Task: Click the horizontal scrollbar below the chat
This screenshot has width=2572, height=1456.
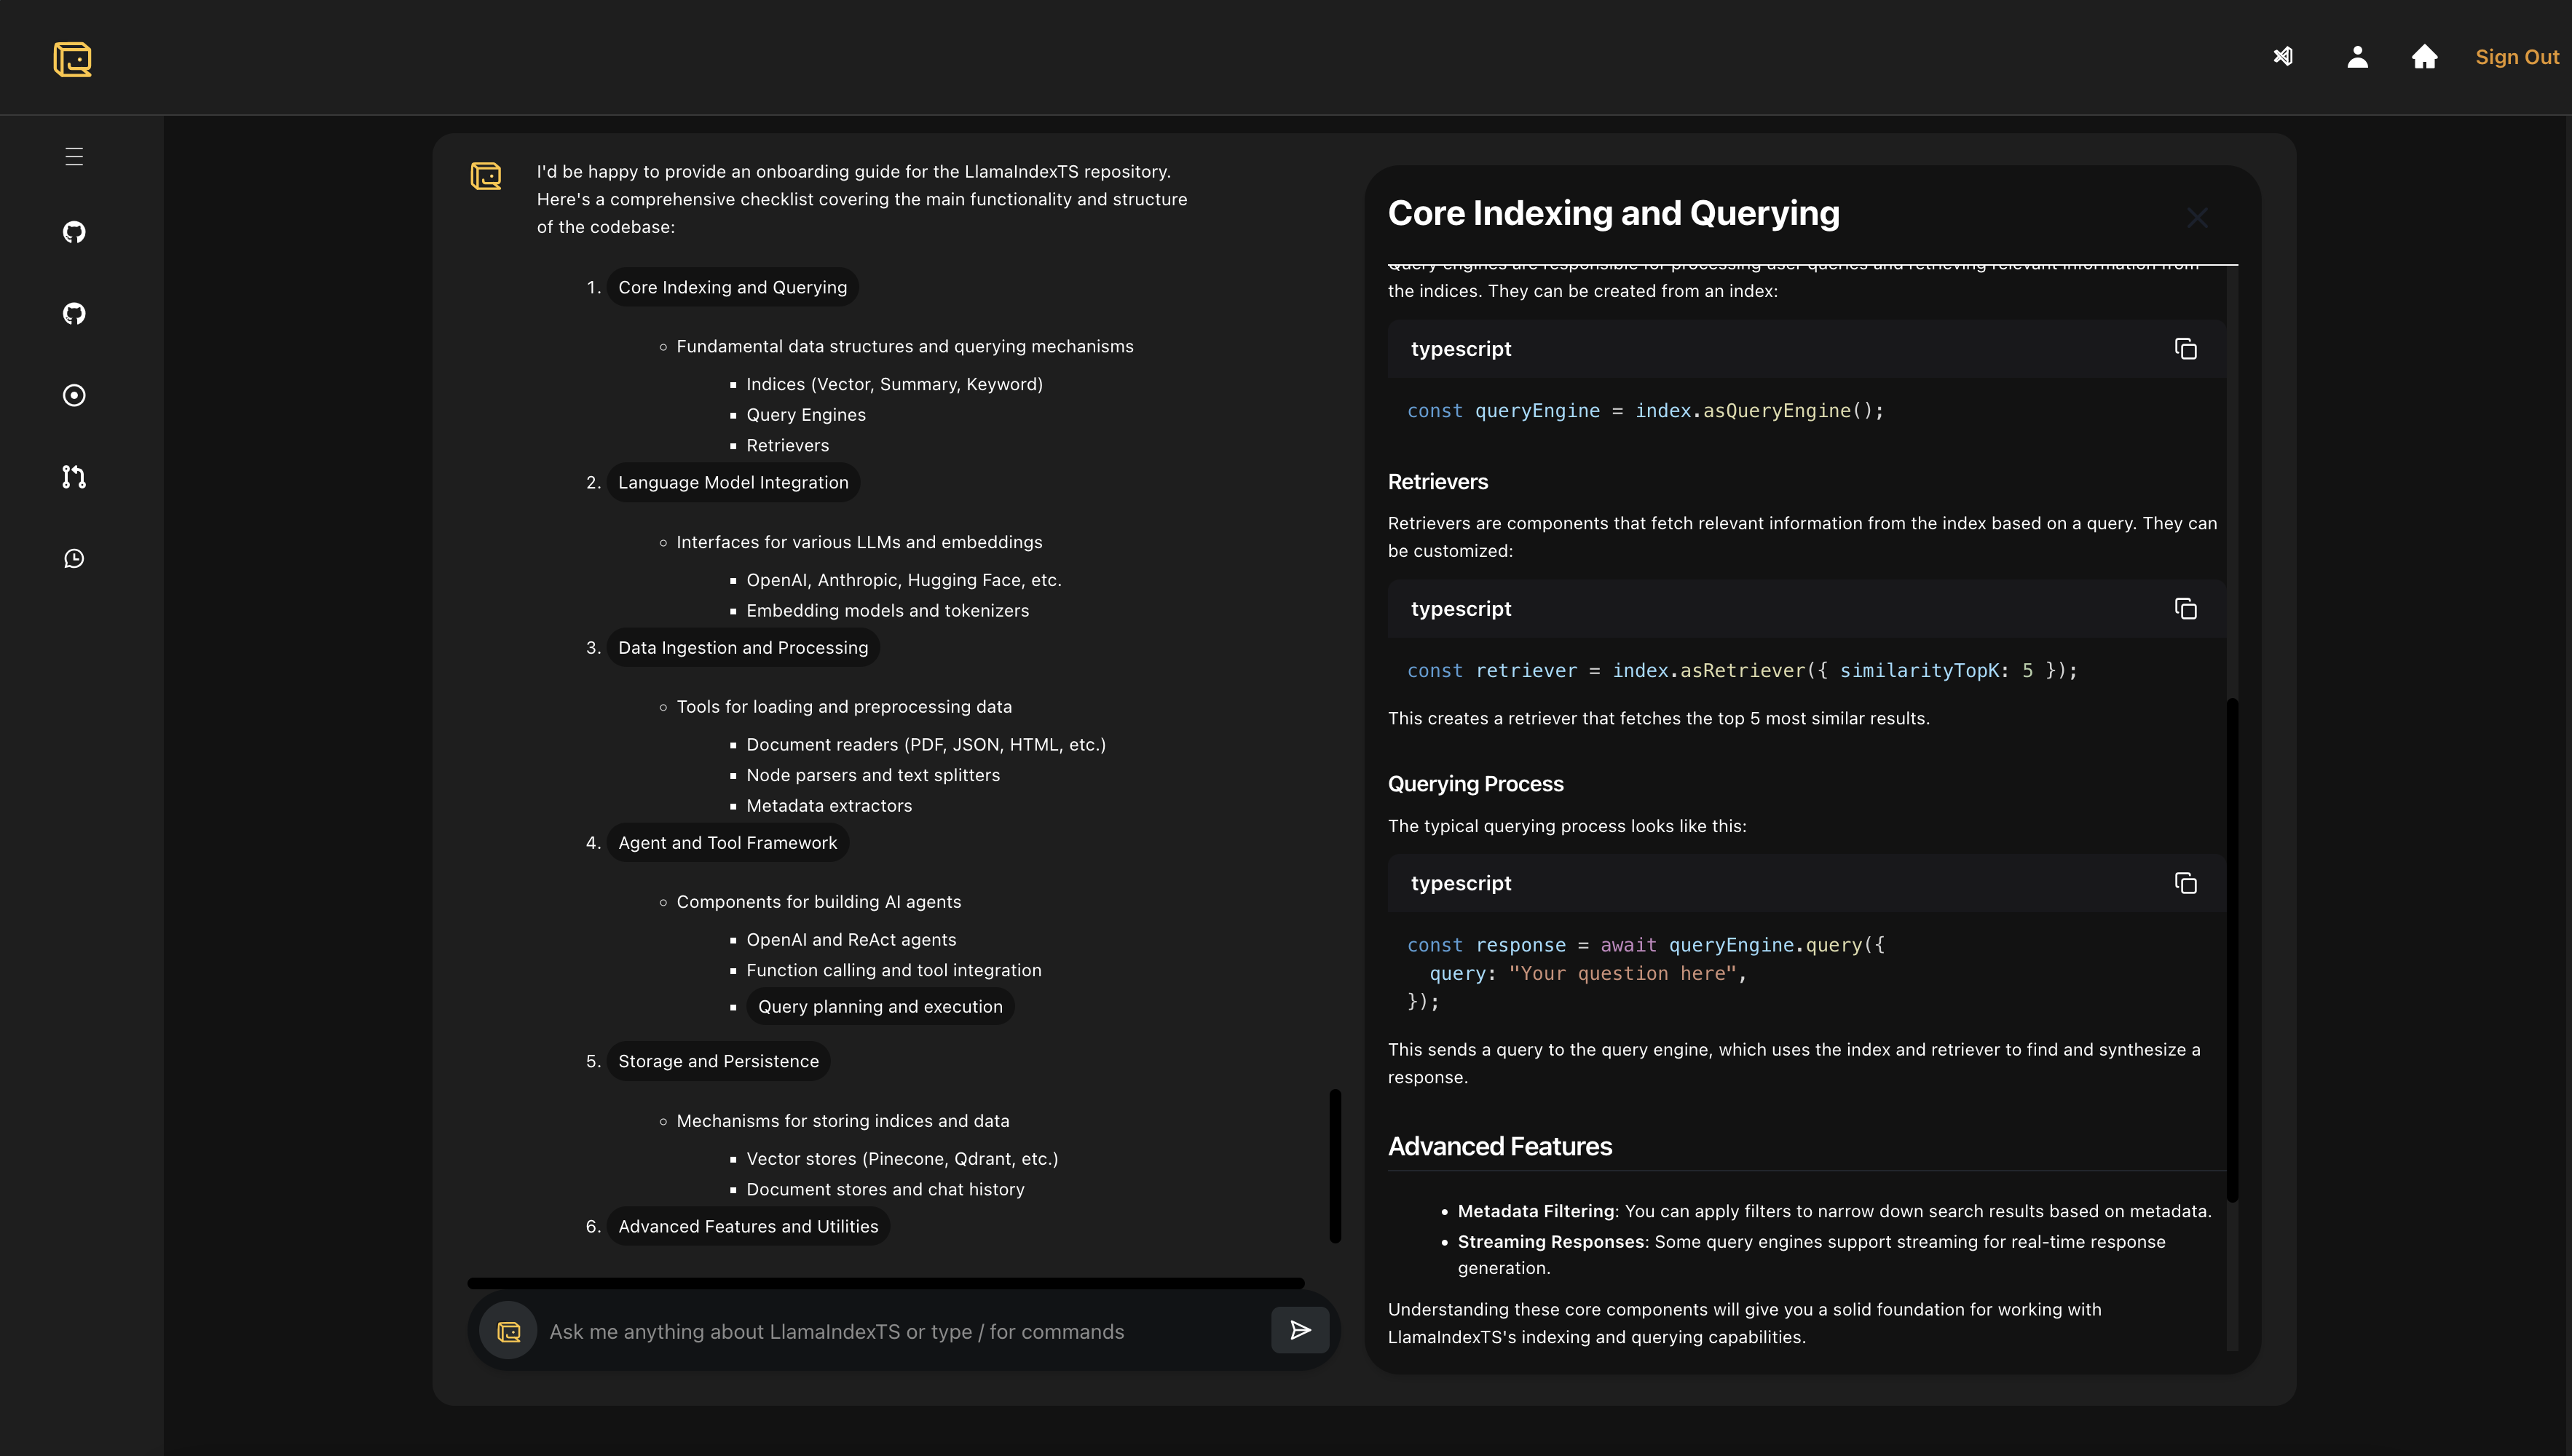Action: [886, 1283]
